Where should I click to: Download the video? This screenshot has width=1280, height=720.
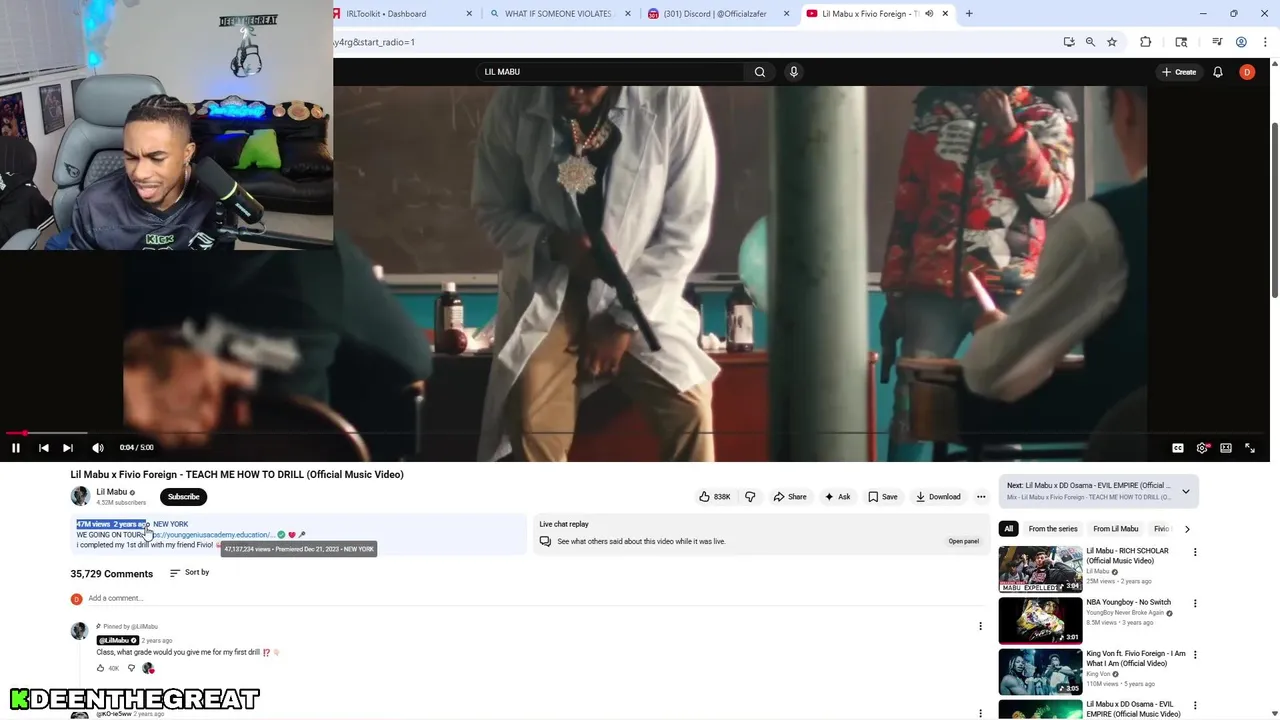[938, 497]
